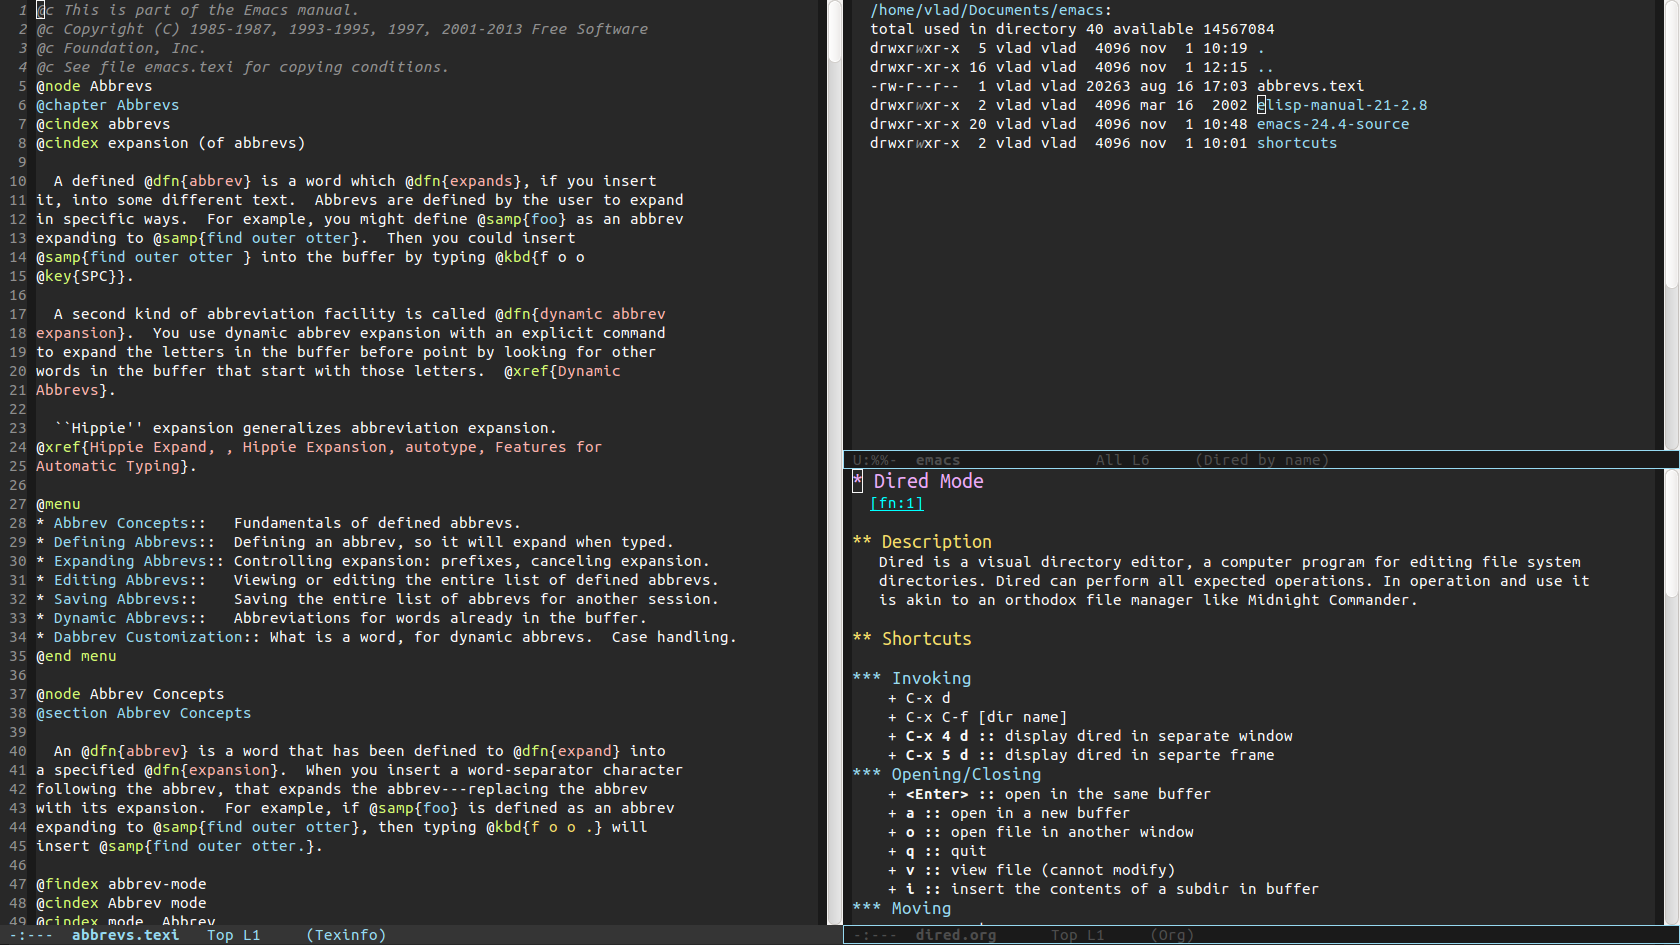Open the shortcuts directory in Dired
1680x945 pixels.
pos(1297,143)
